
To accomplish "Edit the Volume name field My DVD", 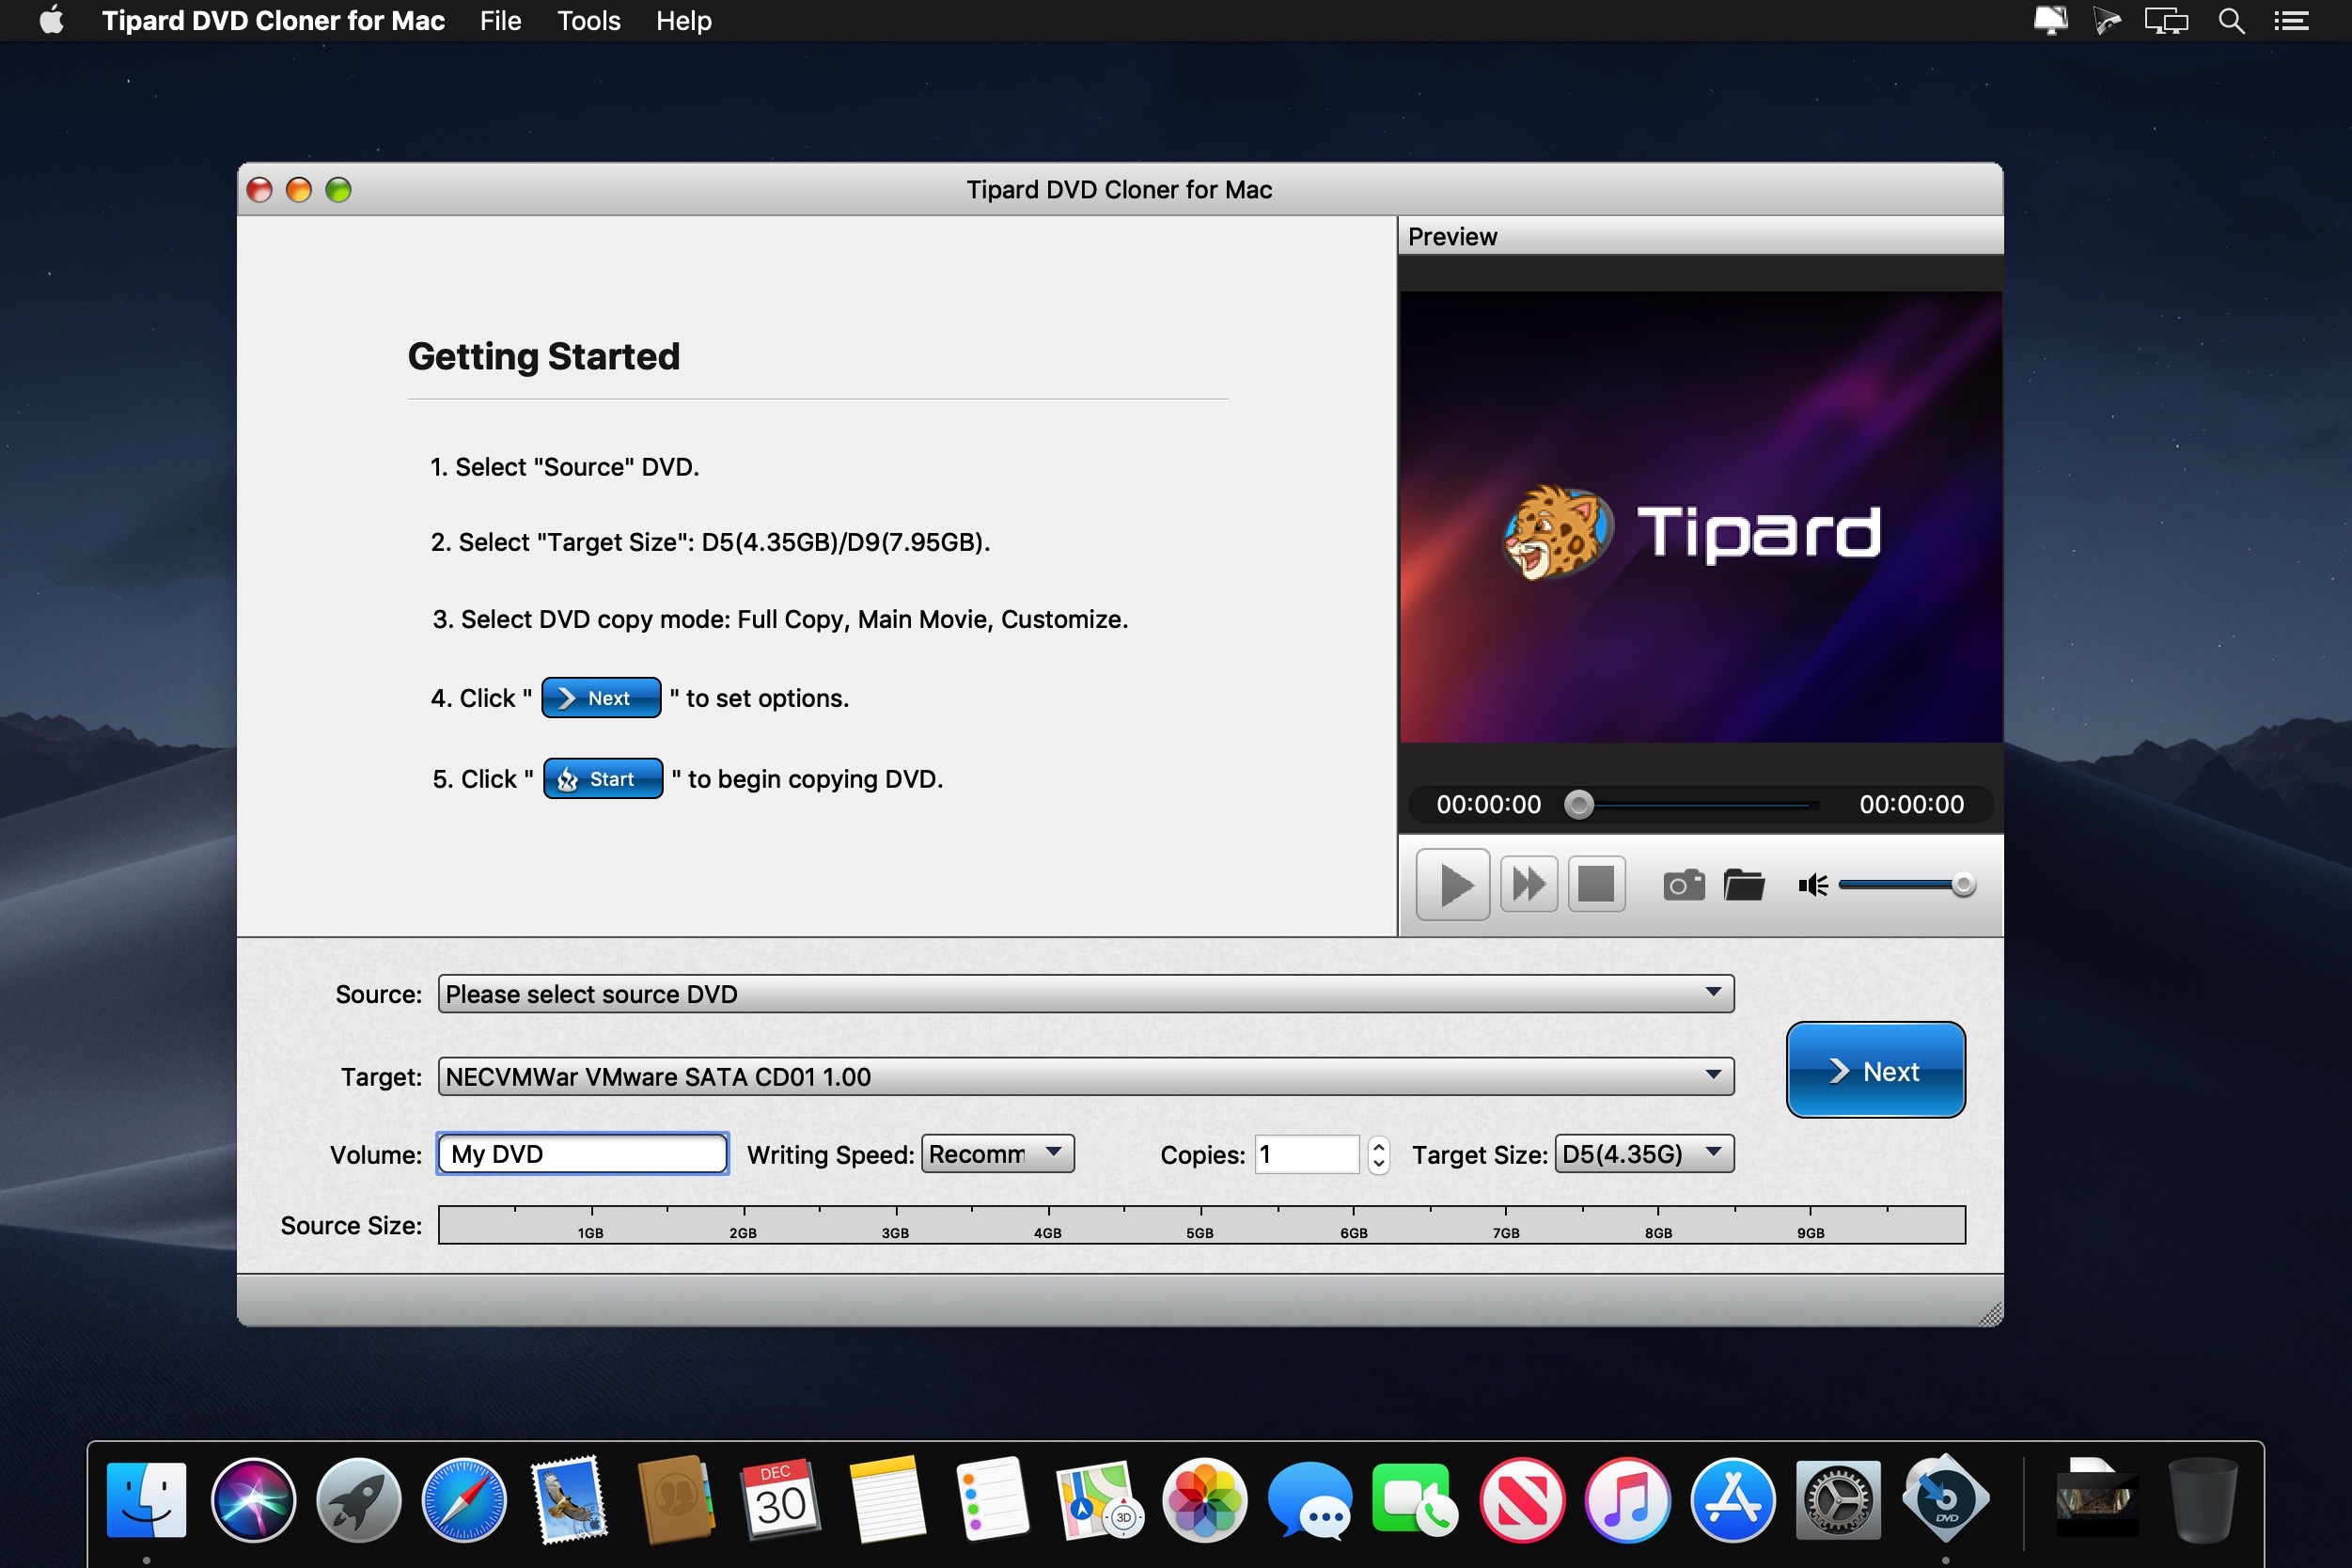I will 581,1155.
